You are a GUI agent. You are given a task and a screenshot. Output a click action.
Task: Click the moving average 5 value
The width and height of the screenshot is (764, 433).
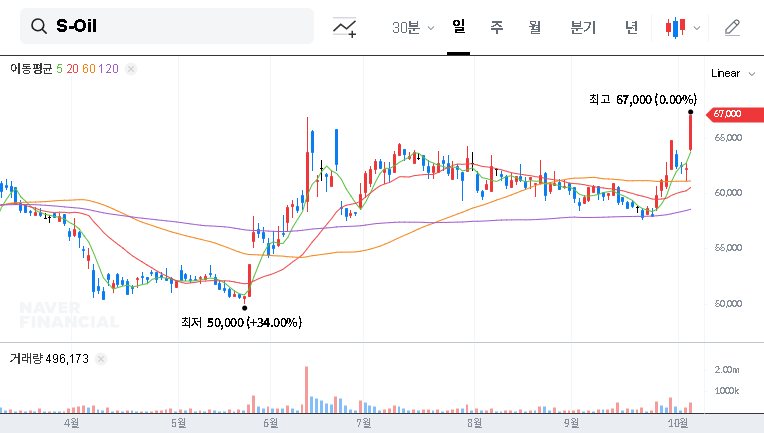59,69
